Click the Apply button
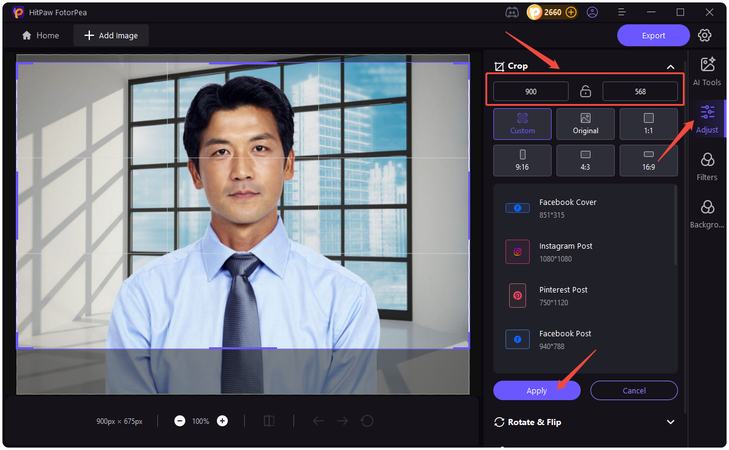This screenshot has width=729, height=450. (536, 390)
